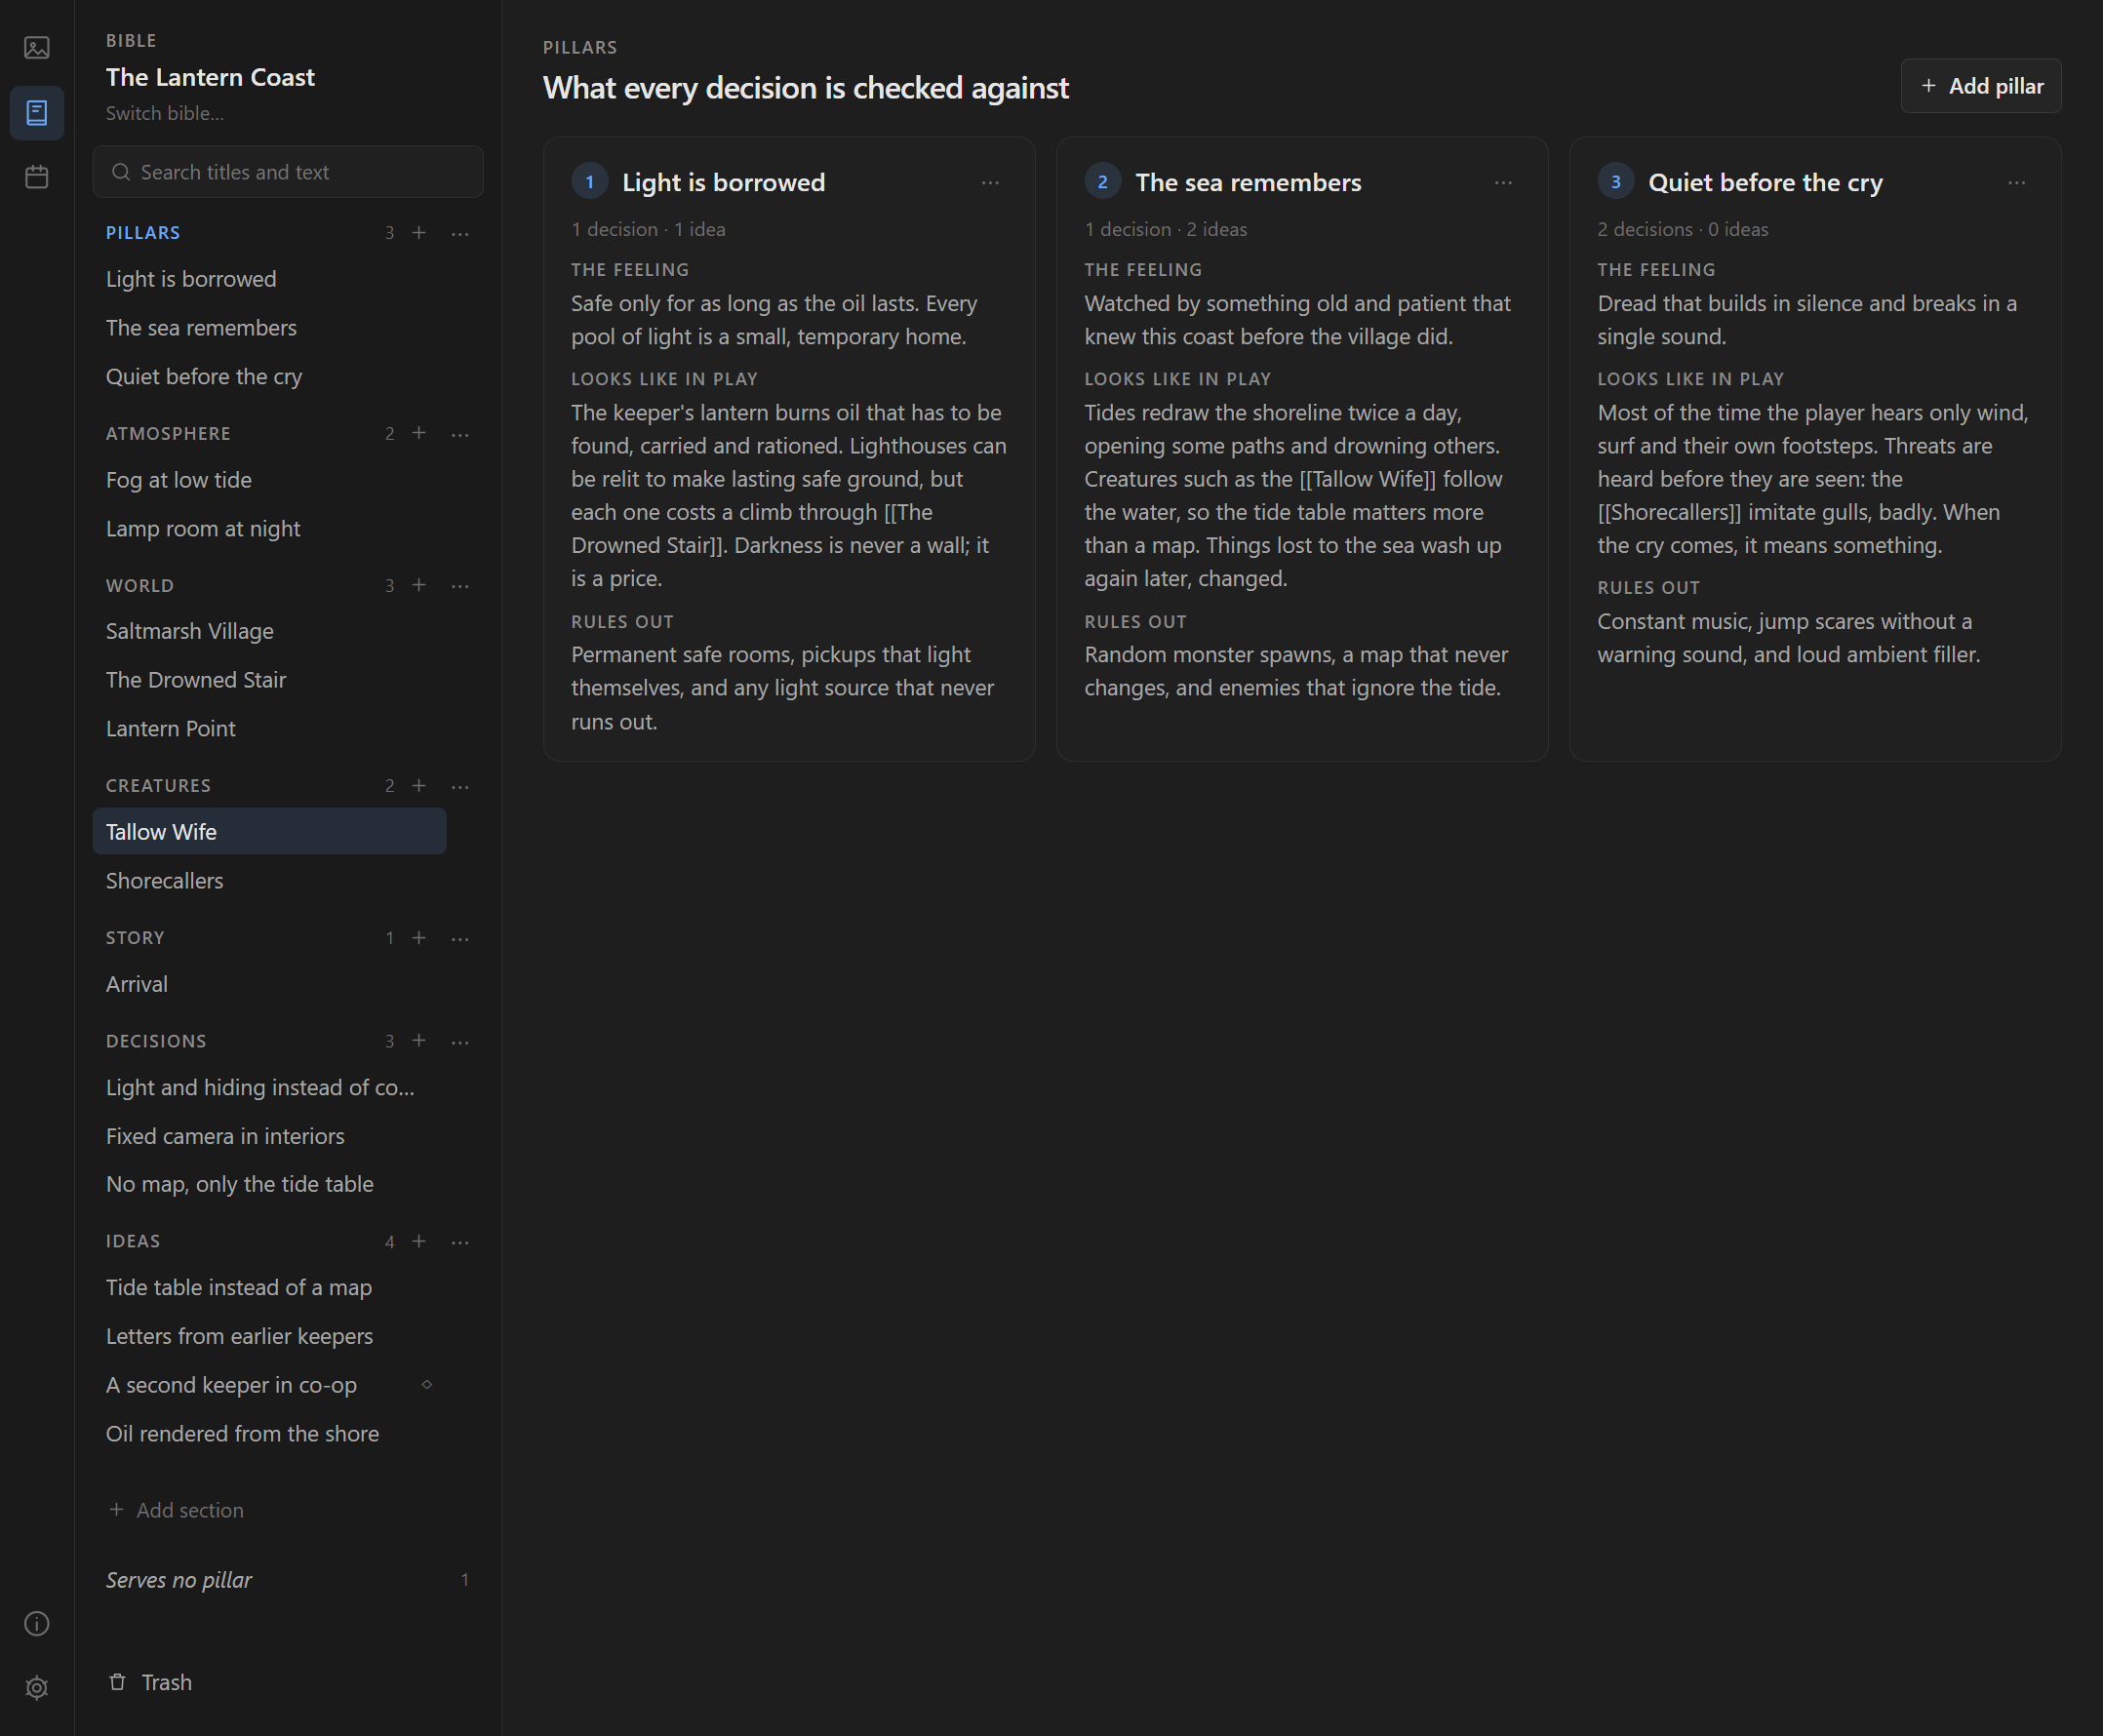Screen dimensions: 2103x1736
Task: Select the bible book icon in left rail
Action: [37, 113]
